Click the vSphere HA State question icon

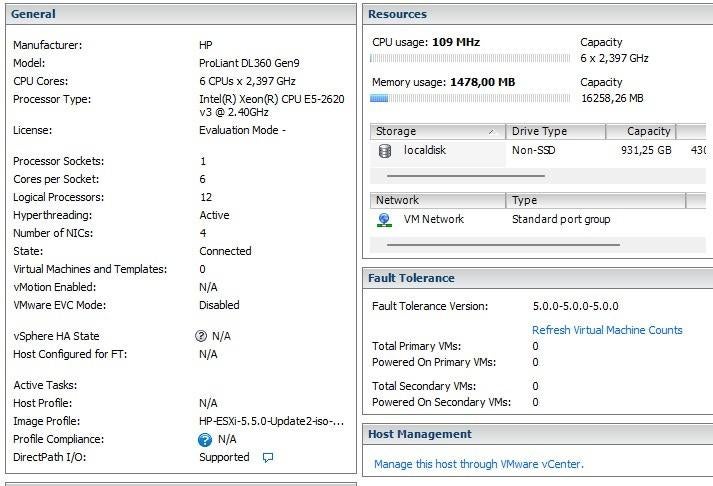(201, 336)
